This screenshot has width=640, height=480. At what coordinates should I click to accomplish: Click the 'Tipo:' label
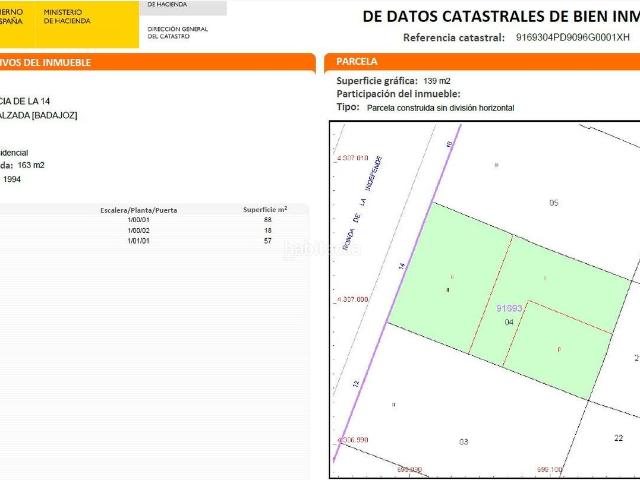click(x=348, y=107)
